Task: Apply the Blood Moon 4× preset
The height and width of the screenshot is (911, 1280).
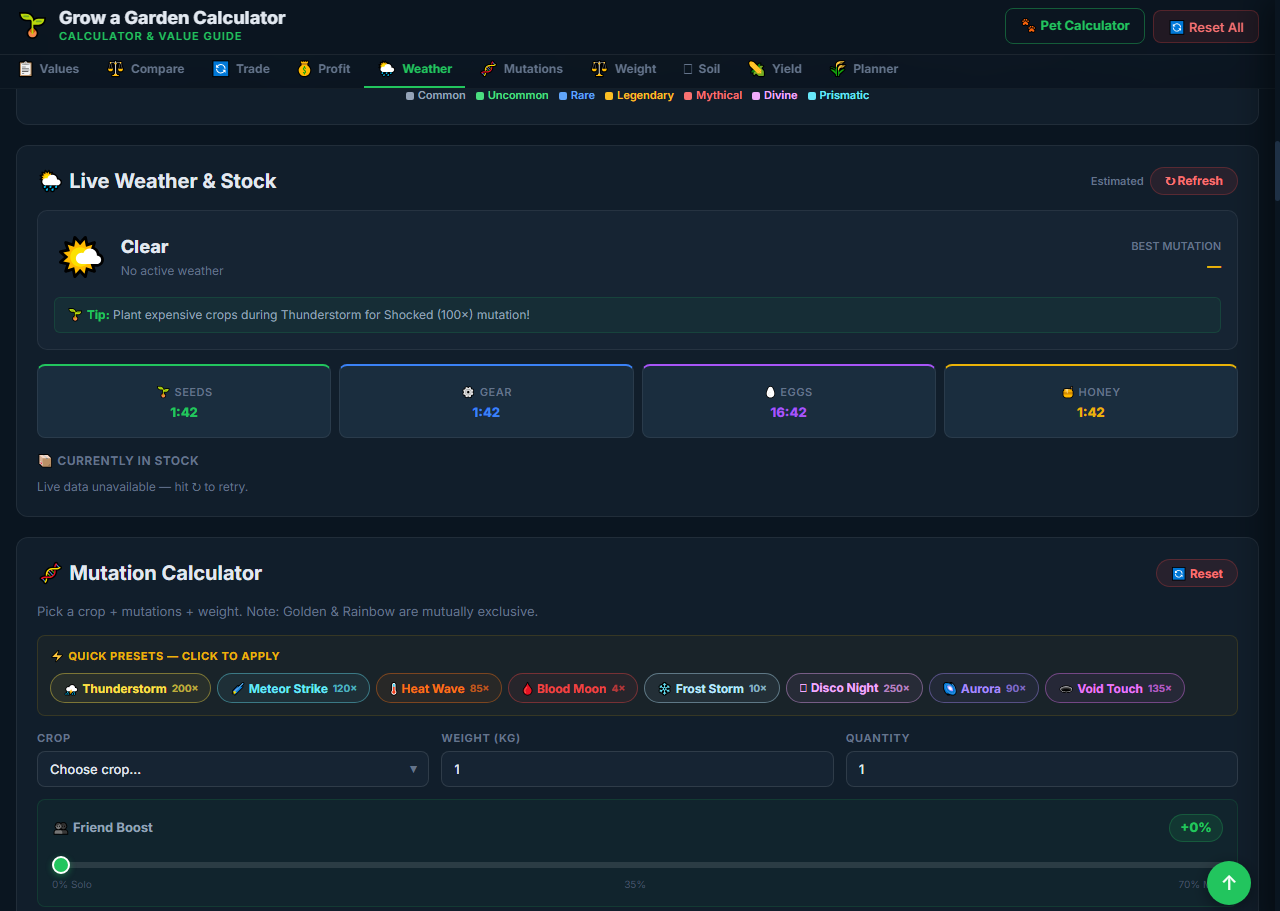Action: [573, 688]
